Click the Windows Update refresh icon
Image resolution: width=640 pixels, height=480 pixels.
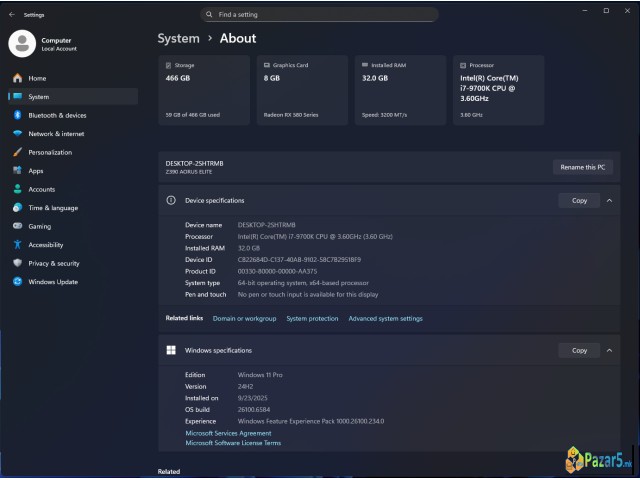[x=18, y=282]
